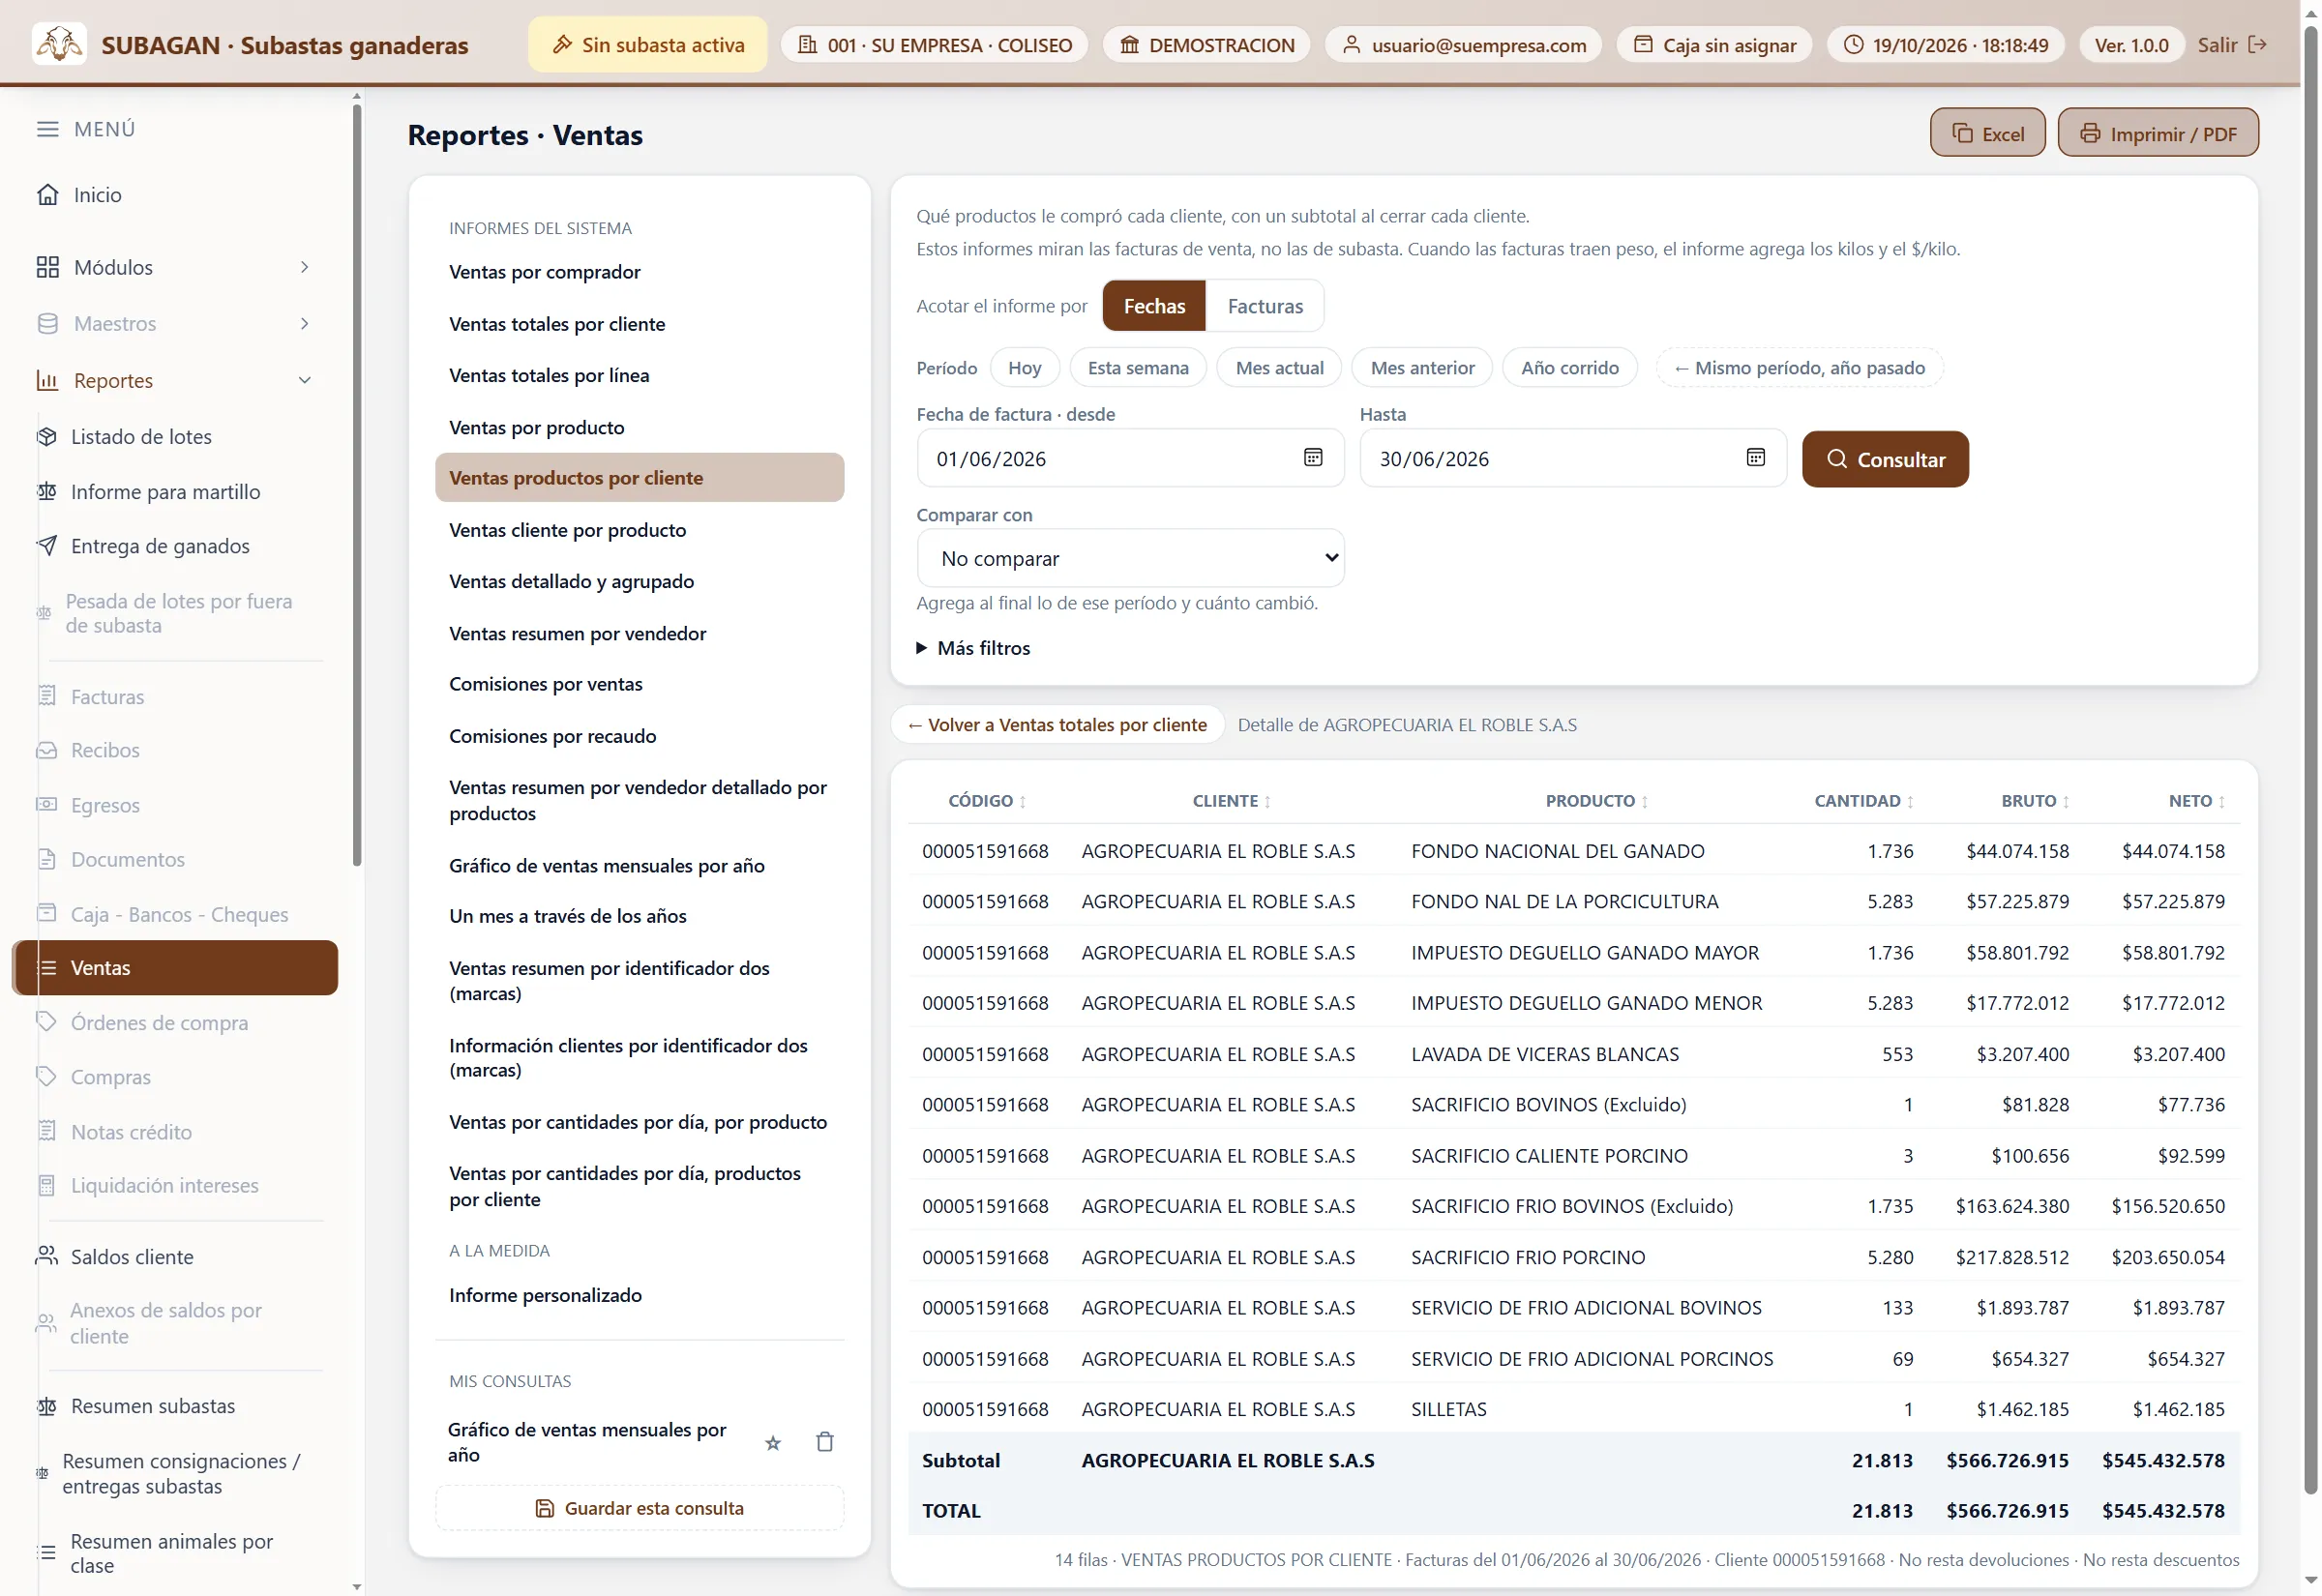The image size is (2322, 1596).
Task: Choose the Hoy period chip
Action: click(x=1024, y=367)
